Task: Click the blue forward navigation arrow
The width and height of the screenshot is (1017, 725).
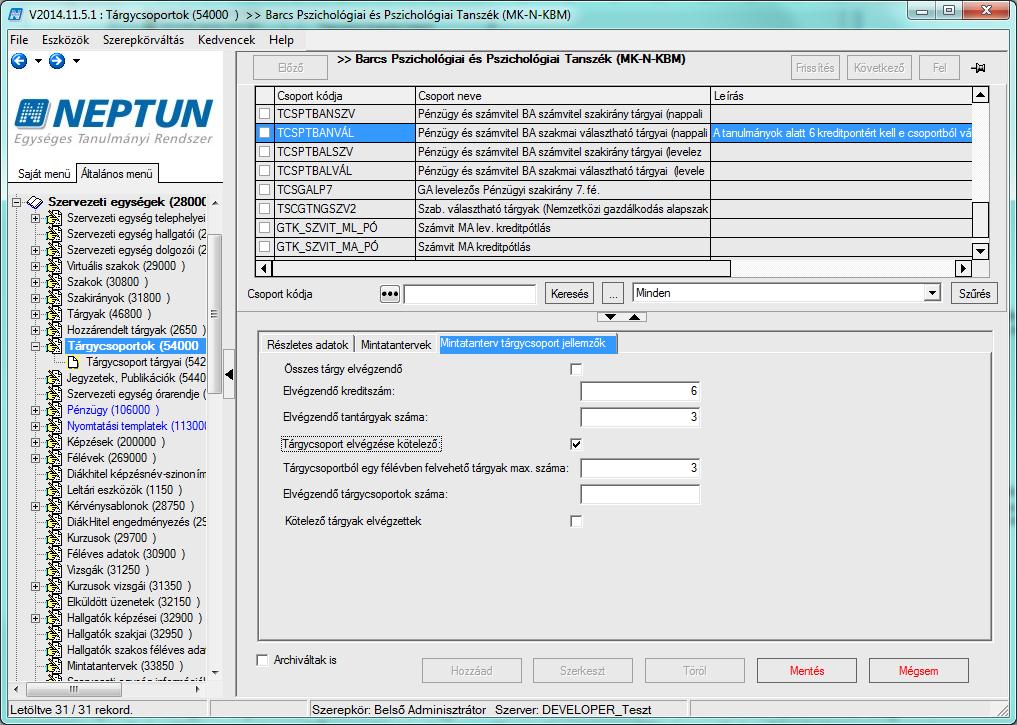Action: point(57,61)
